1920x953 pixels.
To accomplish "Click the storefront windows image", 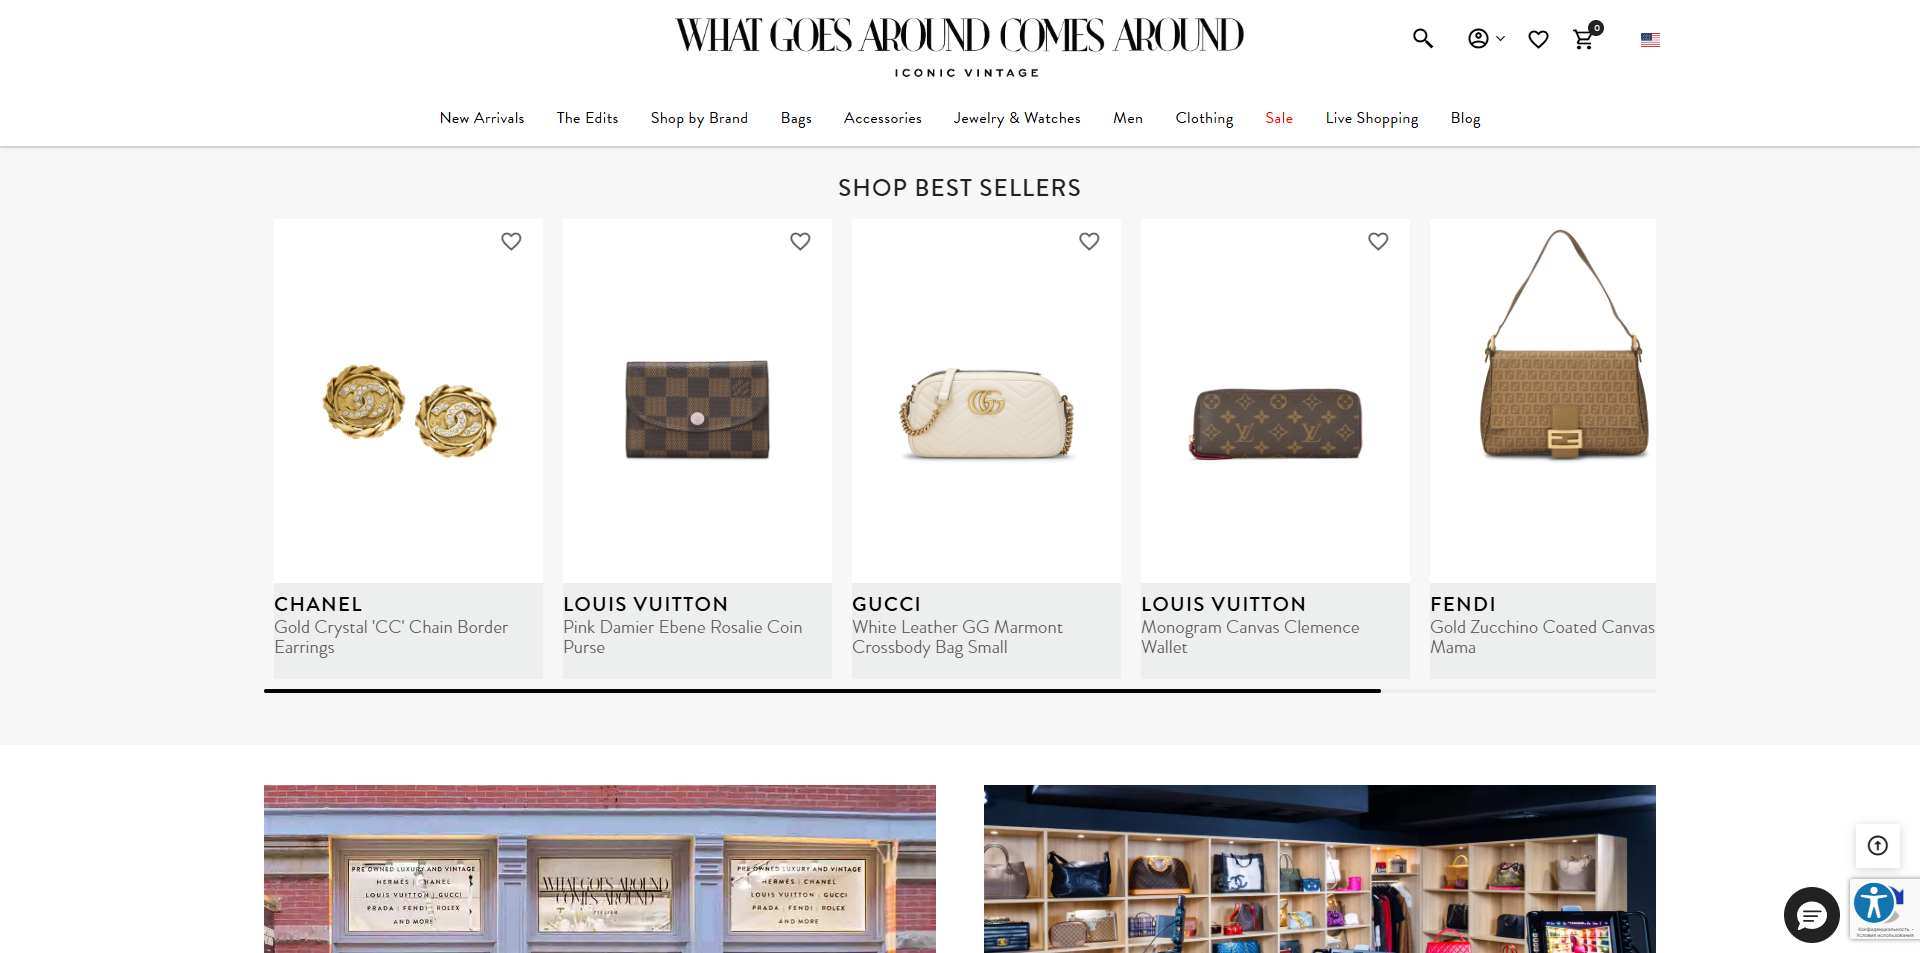I will (600, 869).
